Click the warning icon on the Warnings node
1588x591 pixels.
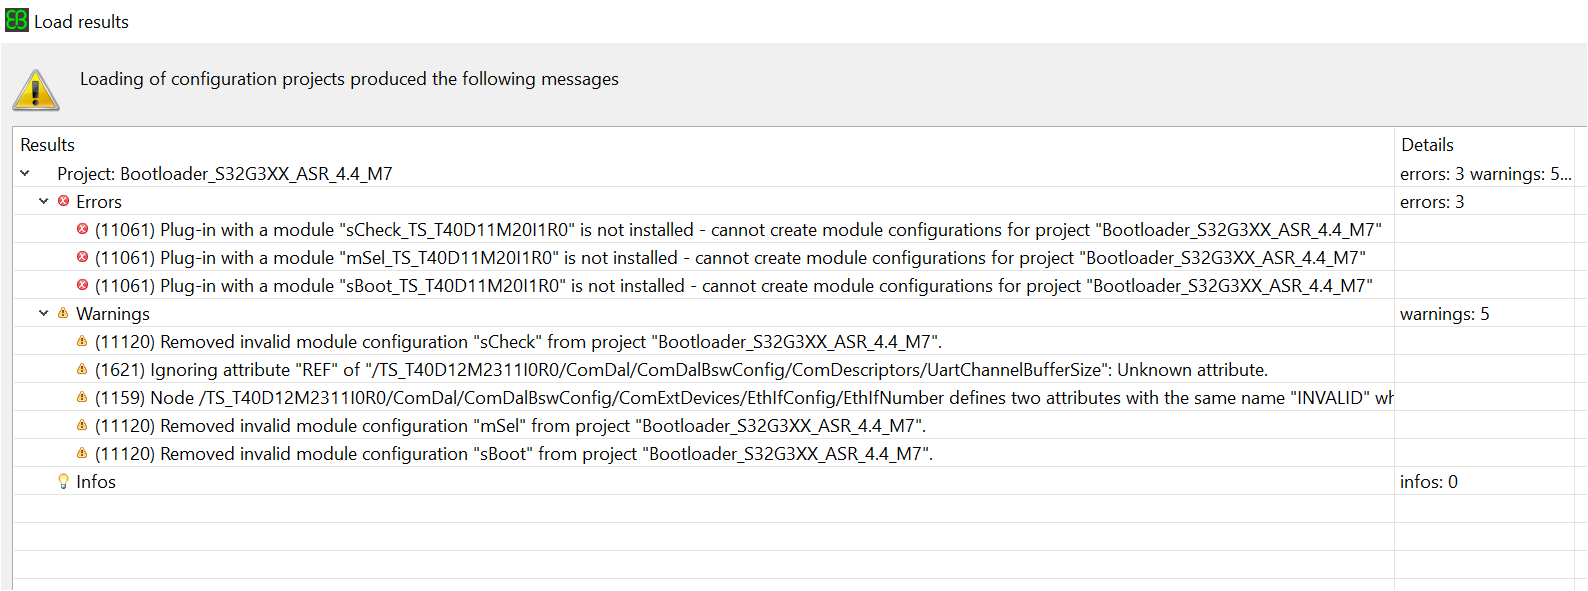point(63,313)
